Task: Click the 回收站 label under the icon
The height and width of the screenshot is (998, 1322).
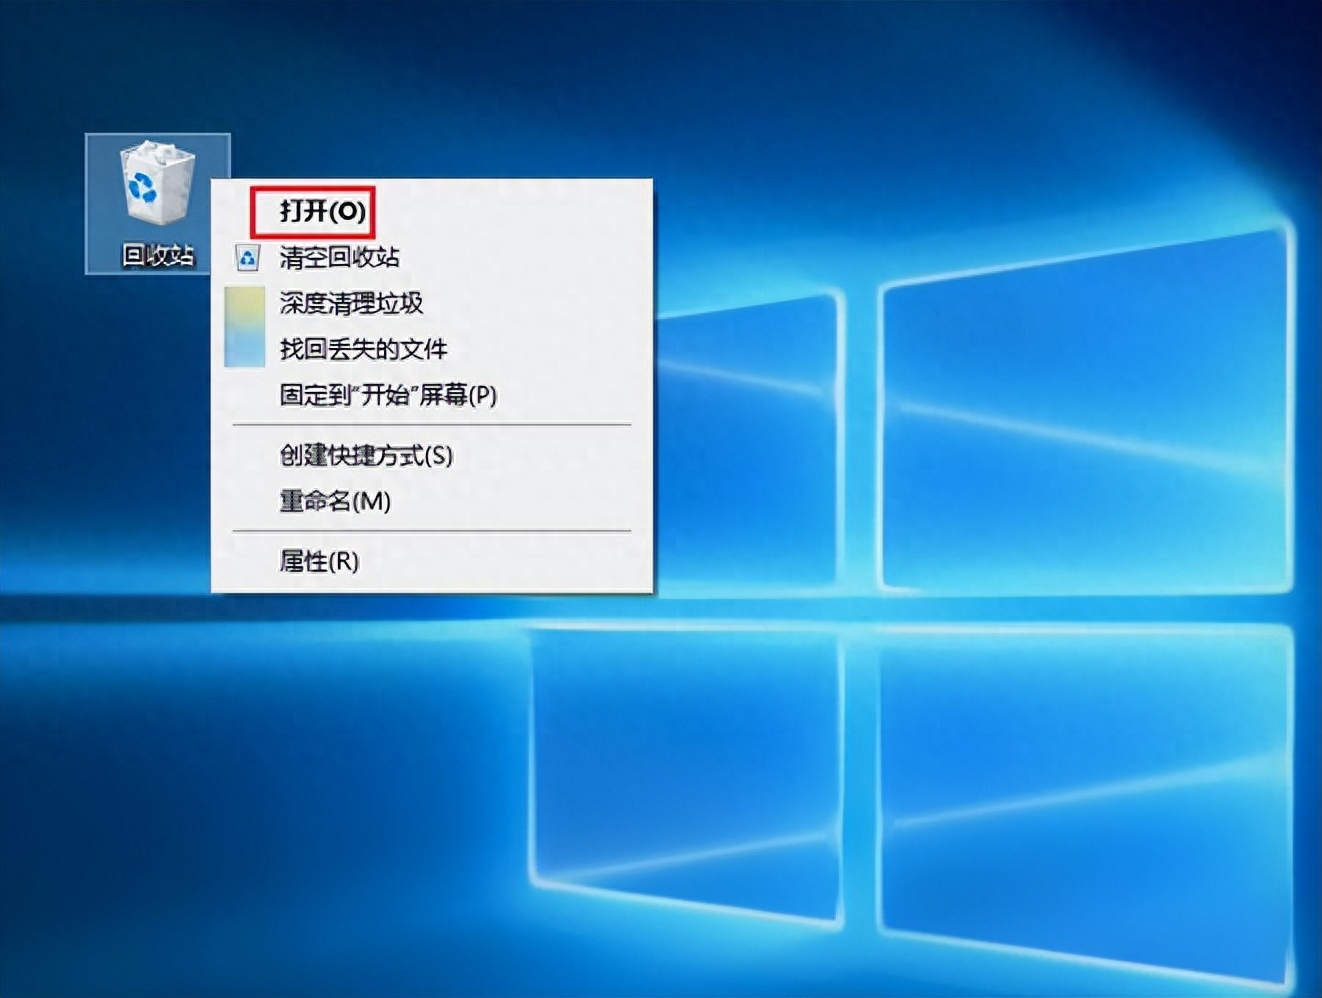Action: coord(158,255)
